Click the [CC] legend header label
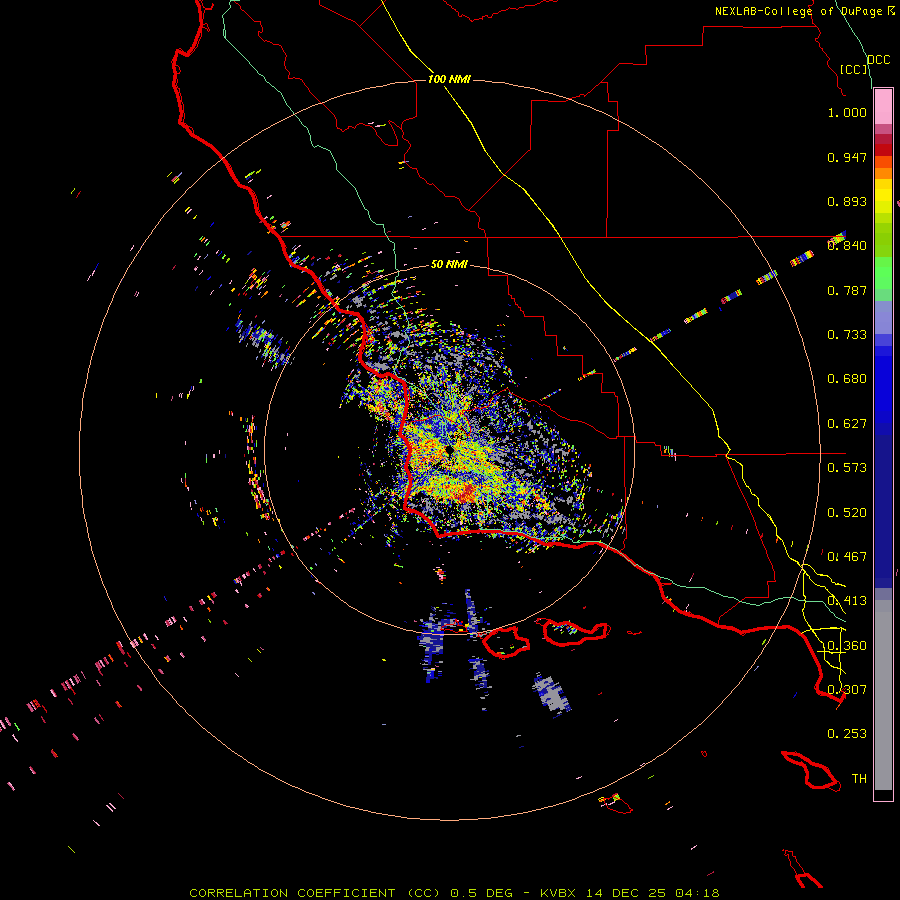This screenshot has width=900, height=900. 854,69
